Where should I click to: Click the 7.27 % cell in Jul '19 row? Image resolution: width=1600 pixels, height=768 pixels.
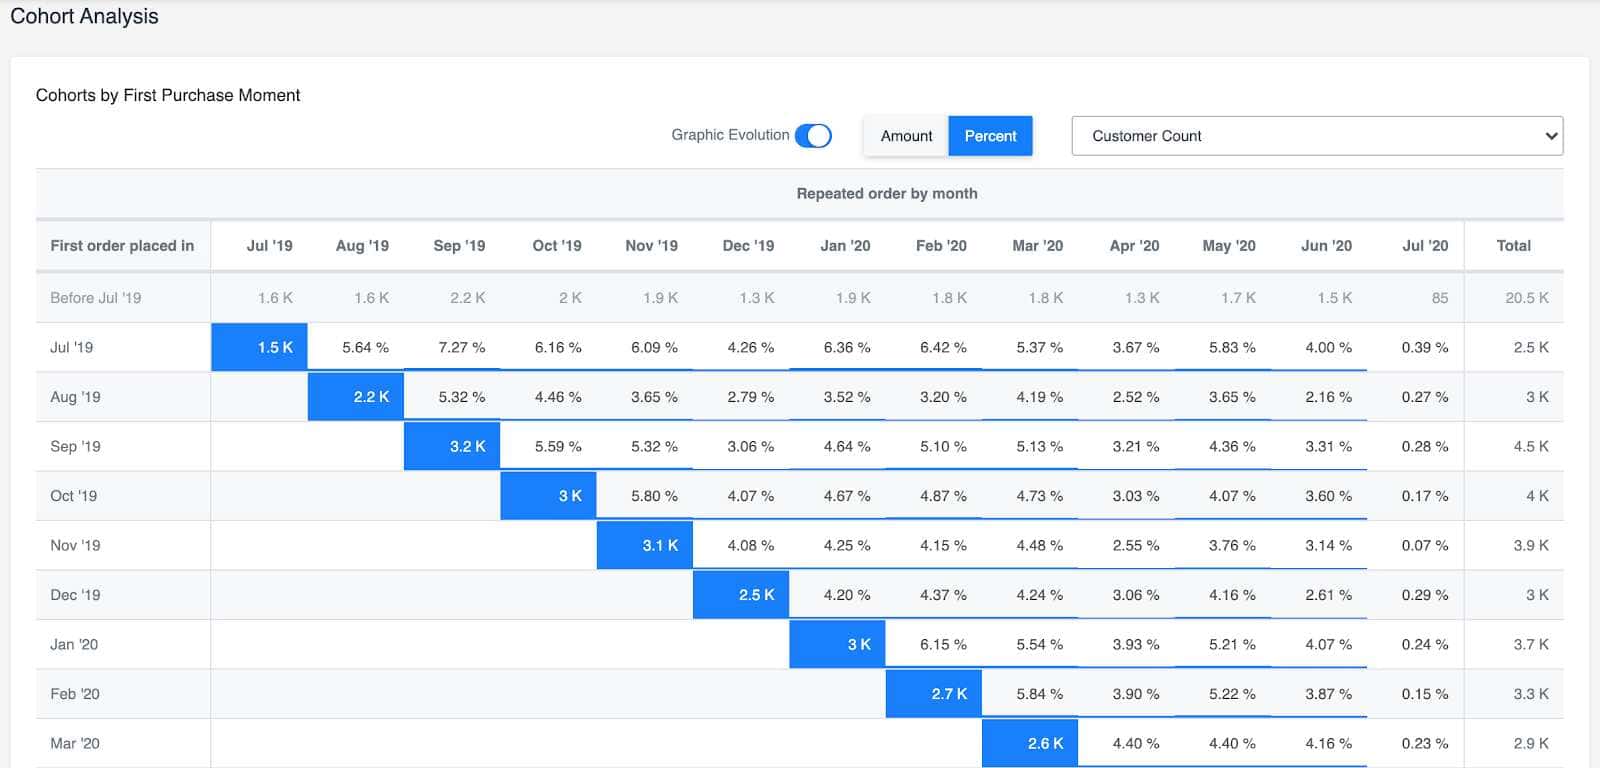pyautogui.click(x=461, y=348)
